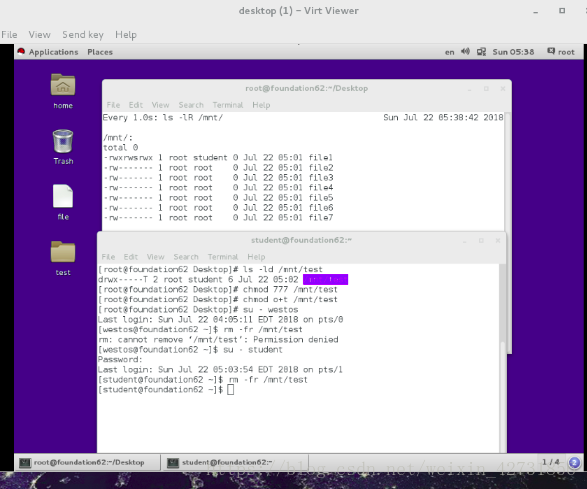Open Search menu in root terminal window
This screenshot has width=587, height=489.
191,105
